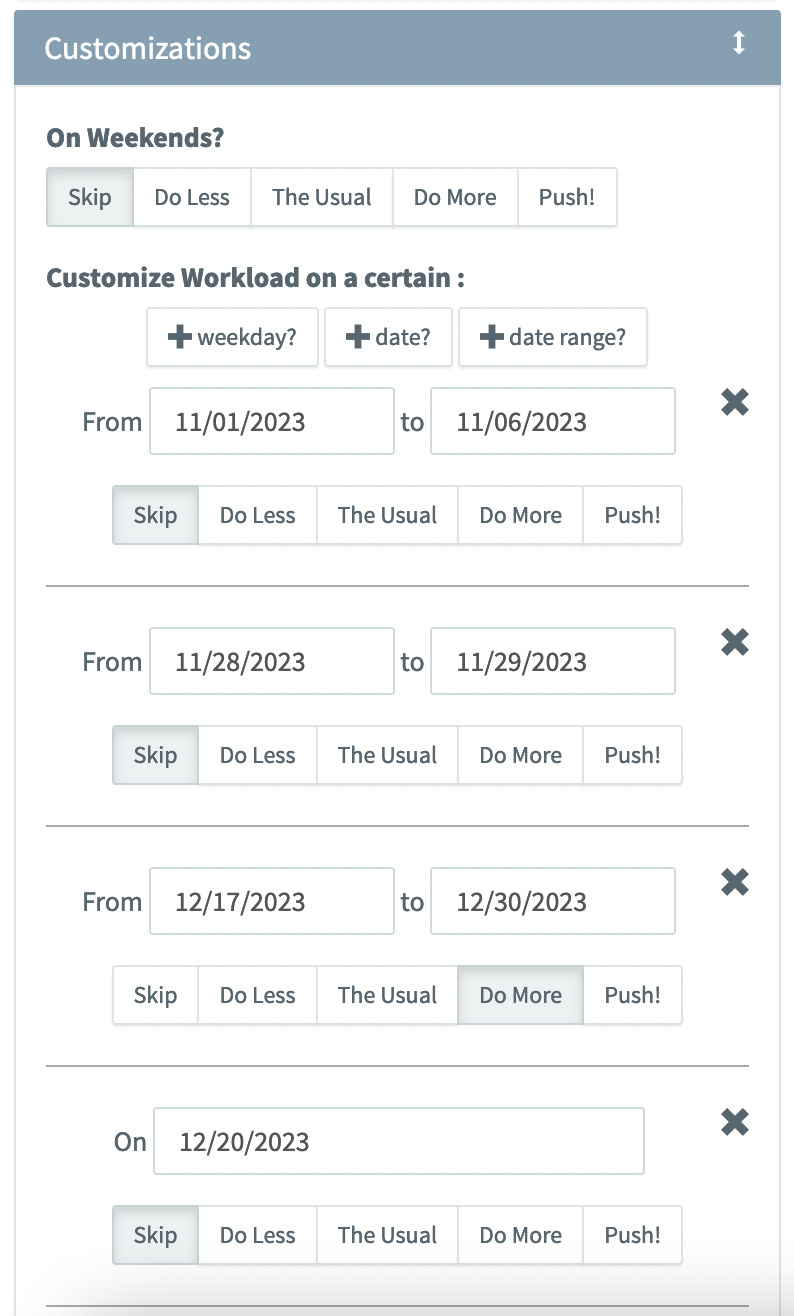
Task: Delete the 11/01/2023 to 11/06/2023 range
Action: (733, 403)
